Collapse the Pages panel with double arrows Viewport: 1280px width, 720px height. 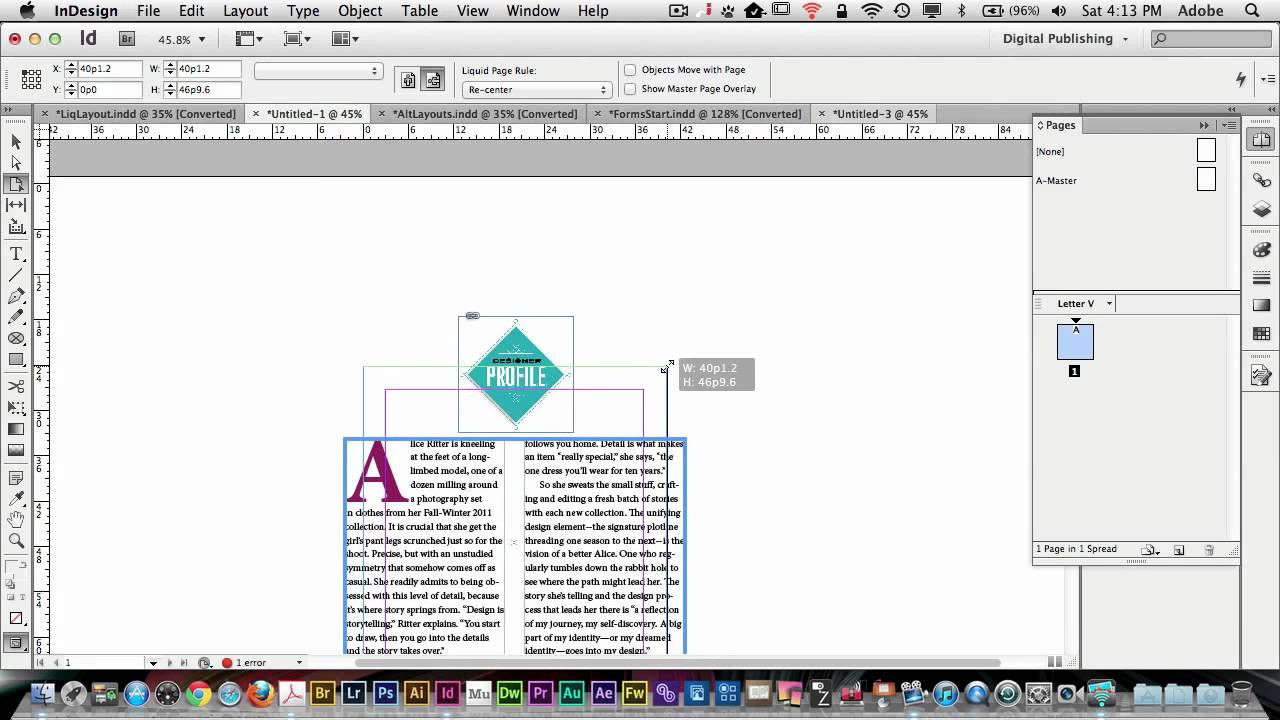tap(1204, 125)
